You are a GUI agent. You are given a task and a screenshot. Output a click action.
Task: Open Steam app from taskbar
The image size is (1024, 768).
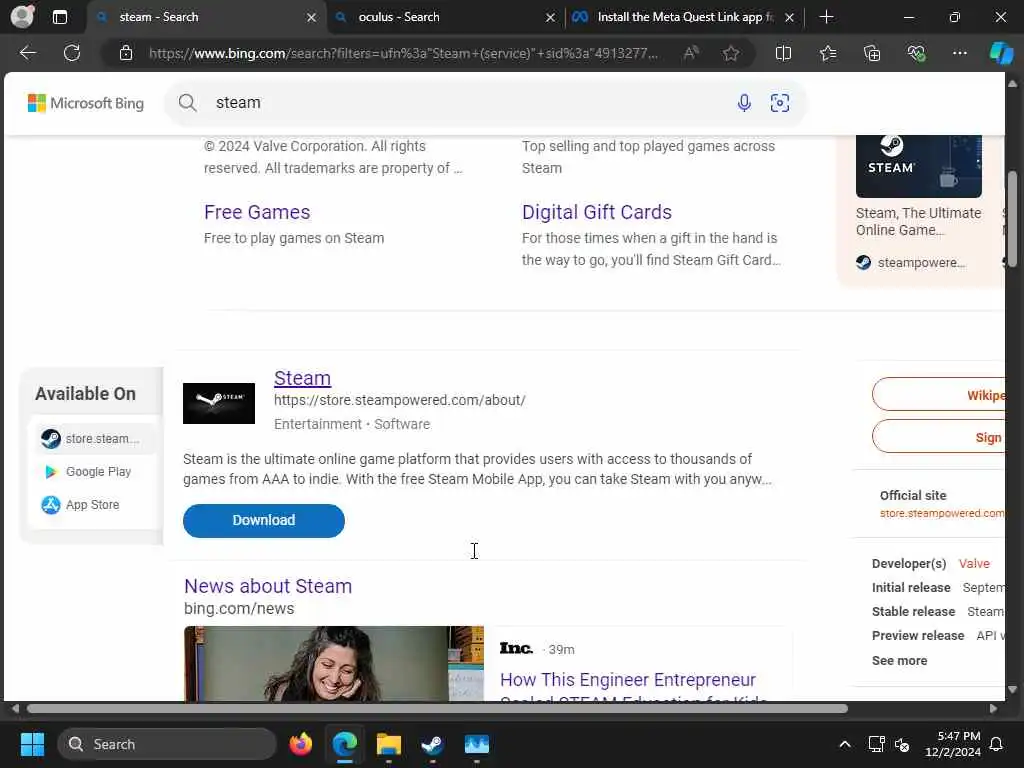pos(432,744)
